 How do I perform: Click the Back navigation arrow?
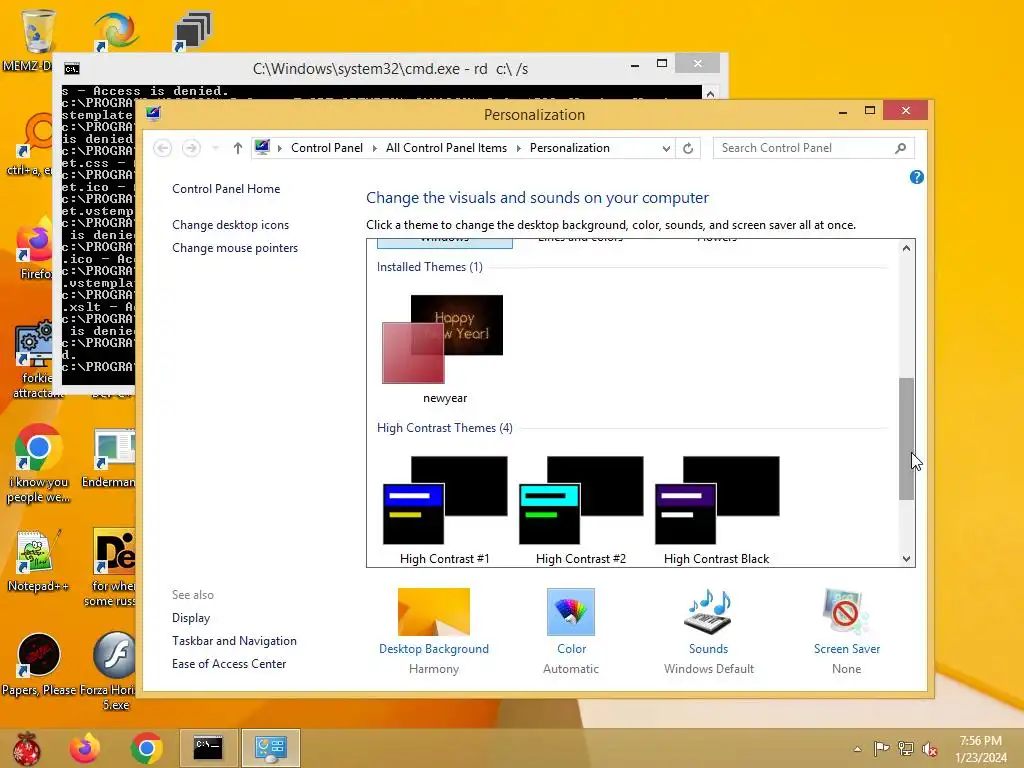163,148
